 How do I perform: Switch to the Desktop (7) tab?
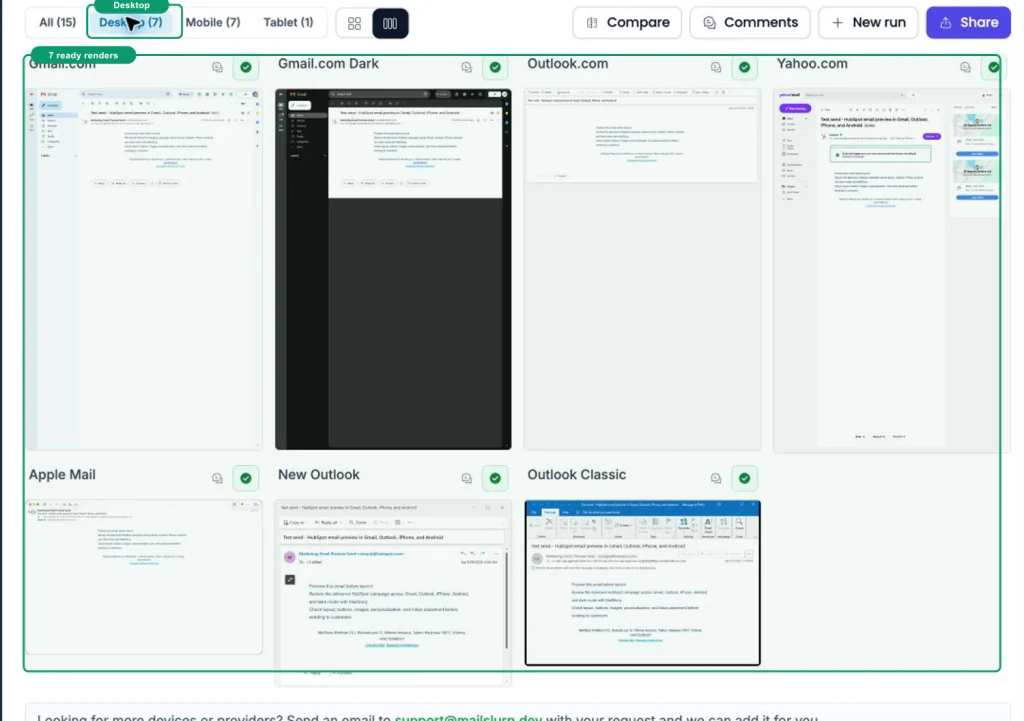(x=133, y=23)
